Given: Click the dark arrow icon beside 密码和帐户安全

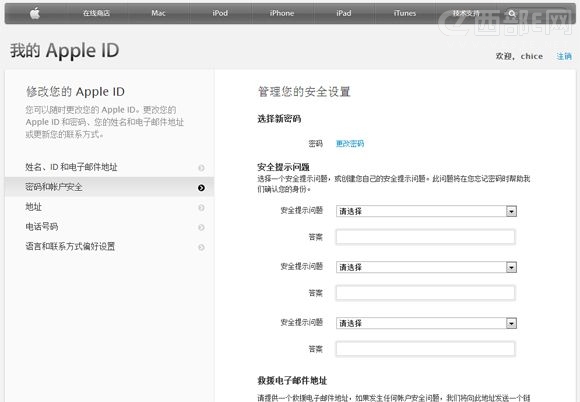Looking at the screenshot, I should (201, 188).
